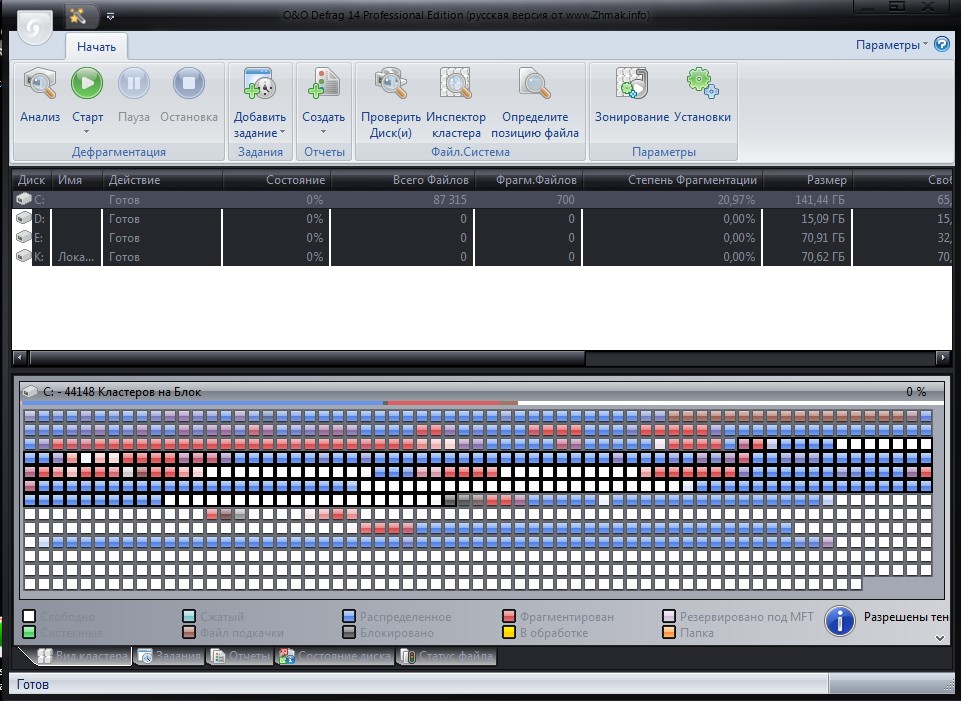Click the disk list scrollbar right arrow
Screen dimensions: 961x701
tap(943, 357)
